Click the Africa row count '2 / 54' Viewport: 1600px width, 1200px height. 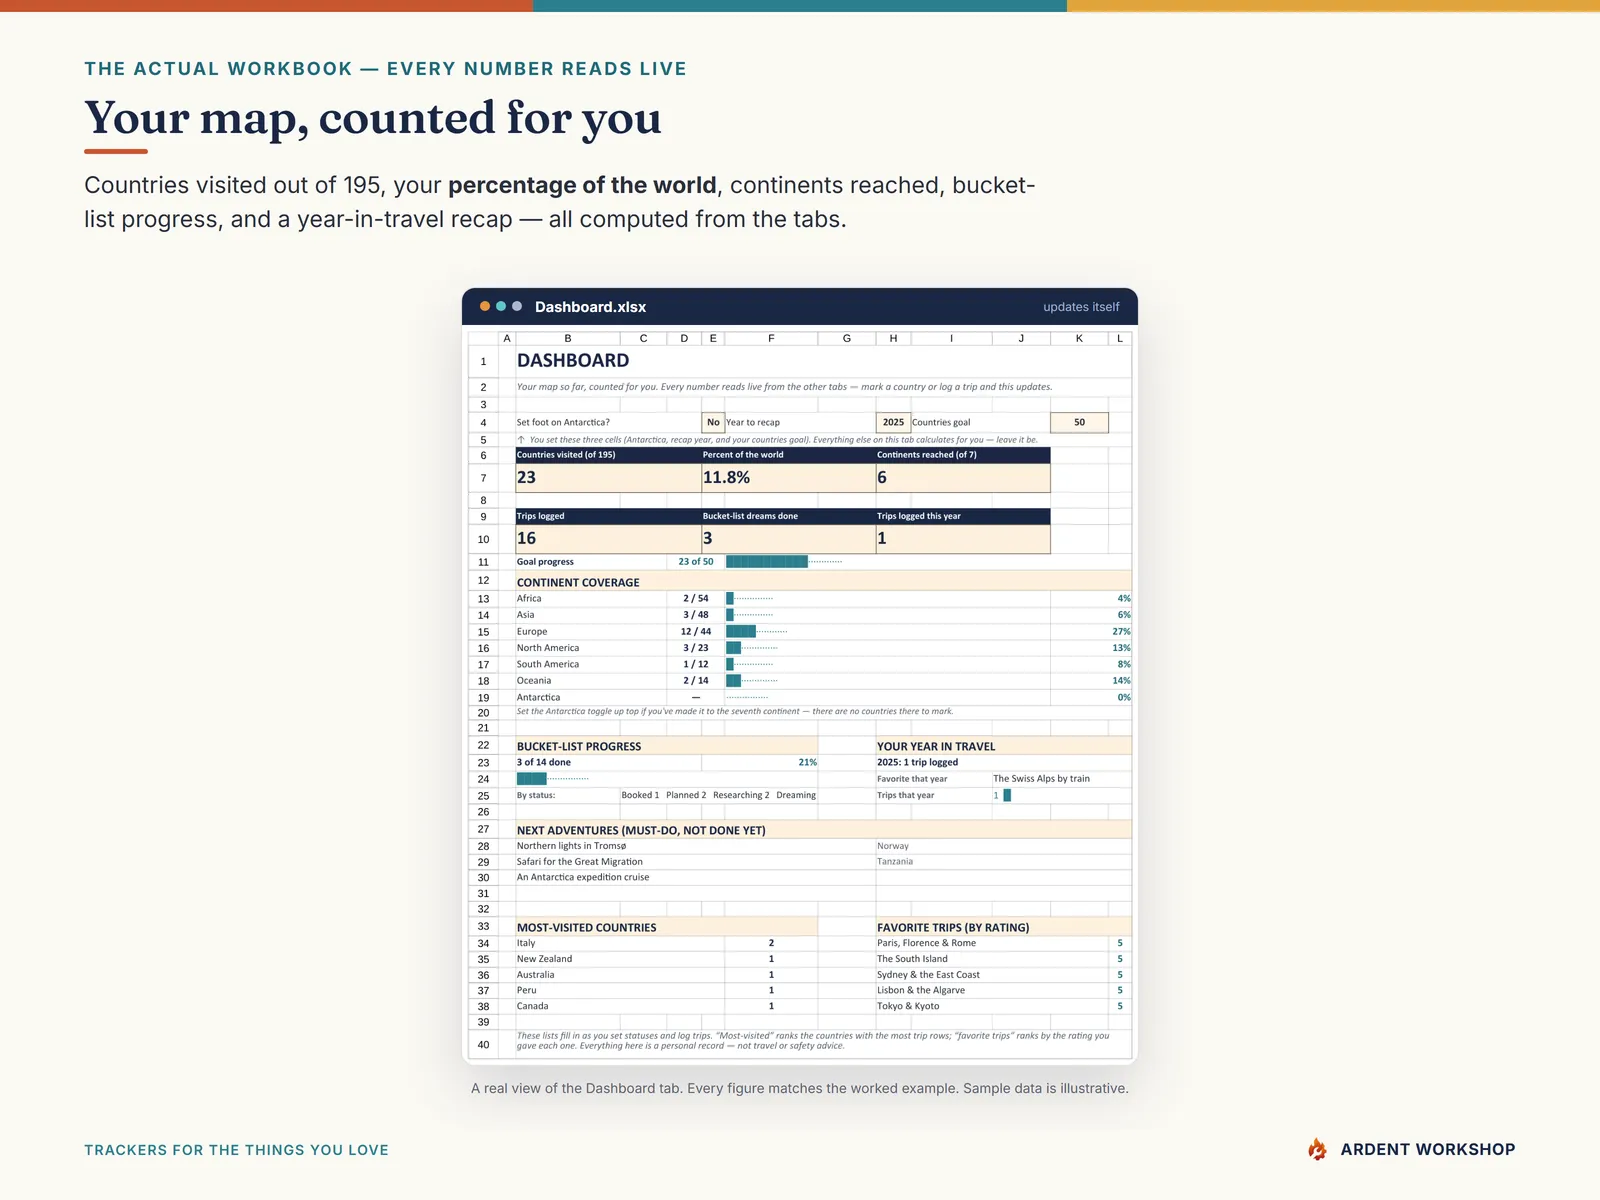(x=695, y=599)
